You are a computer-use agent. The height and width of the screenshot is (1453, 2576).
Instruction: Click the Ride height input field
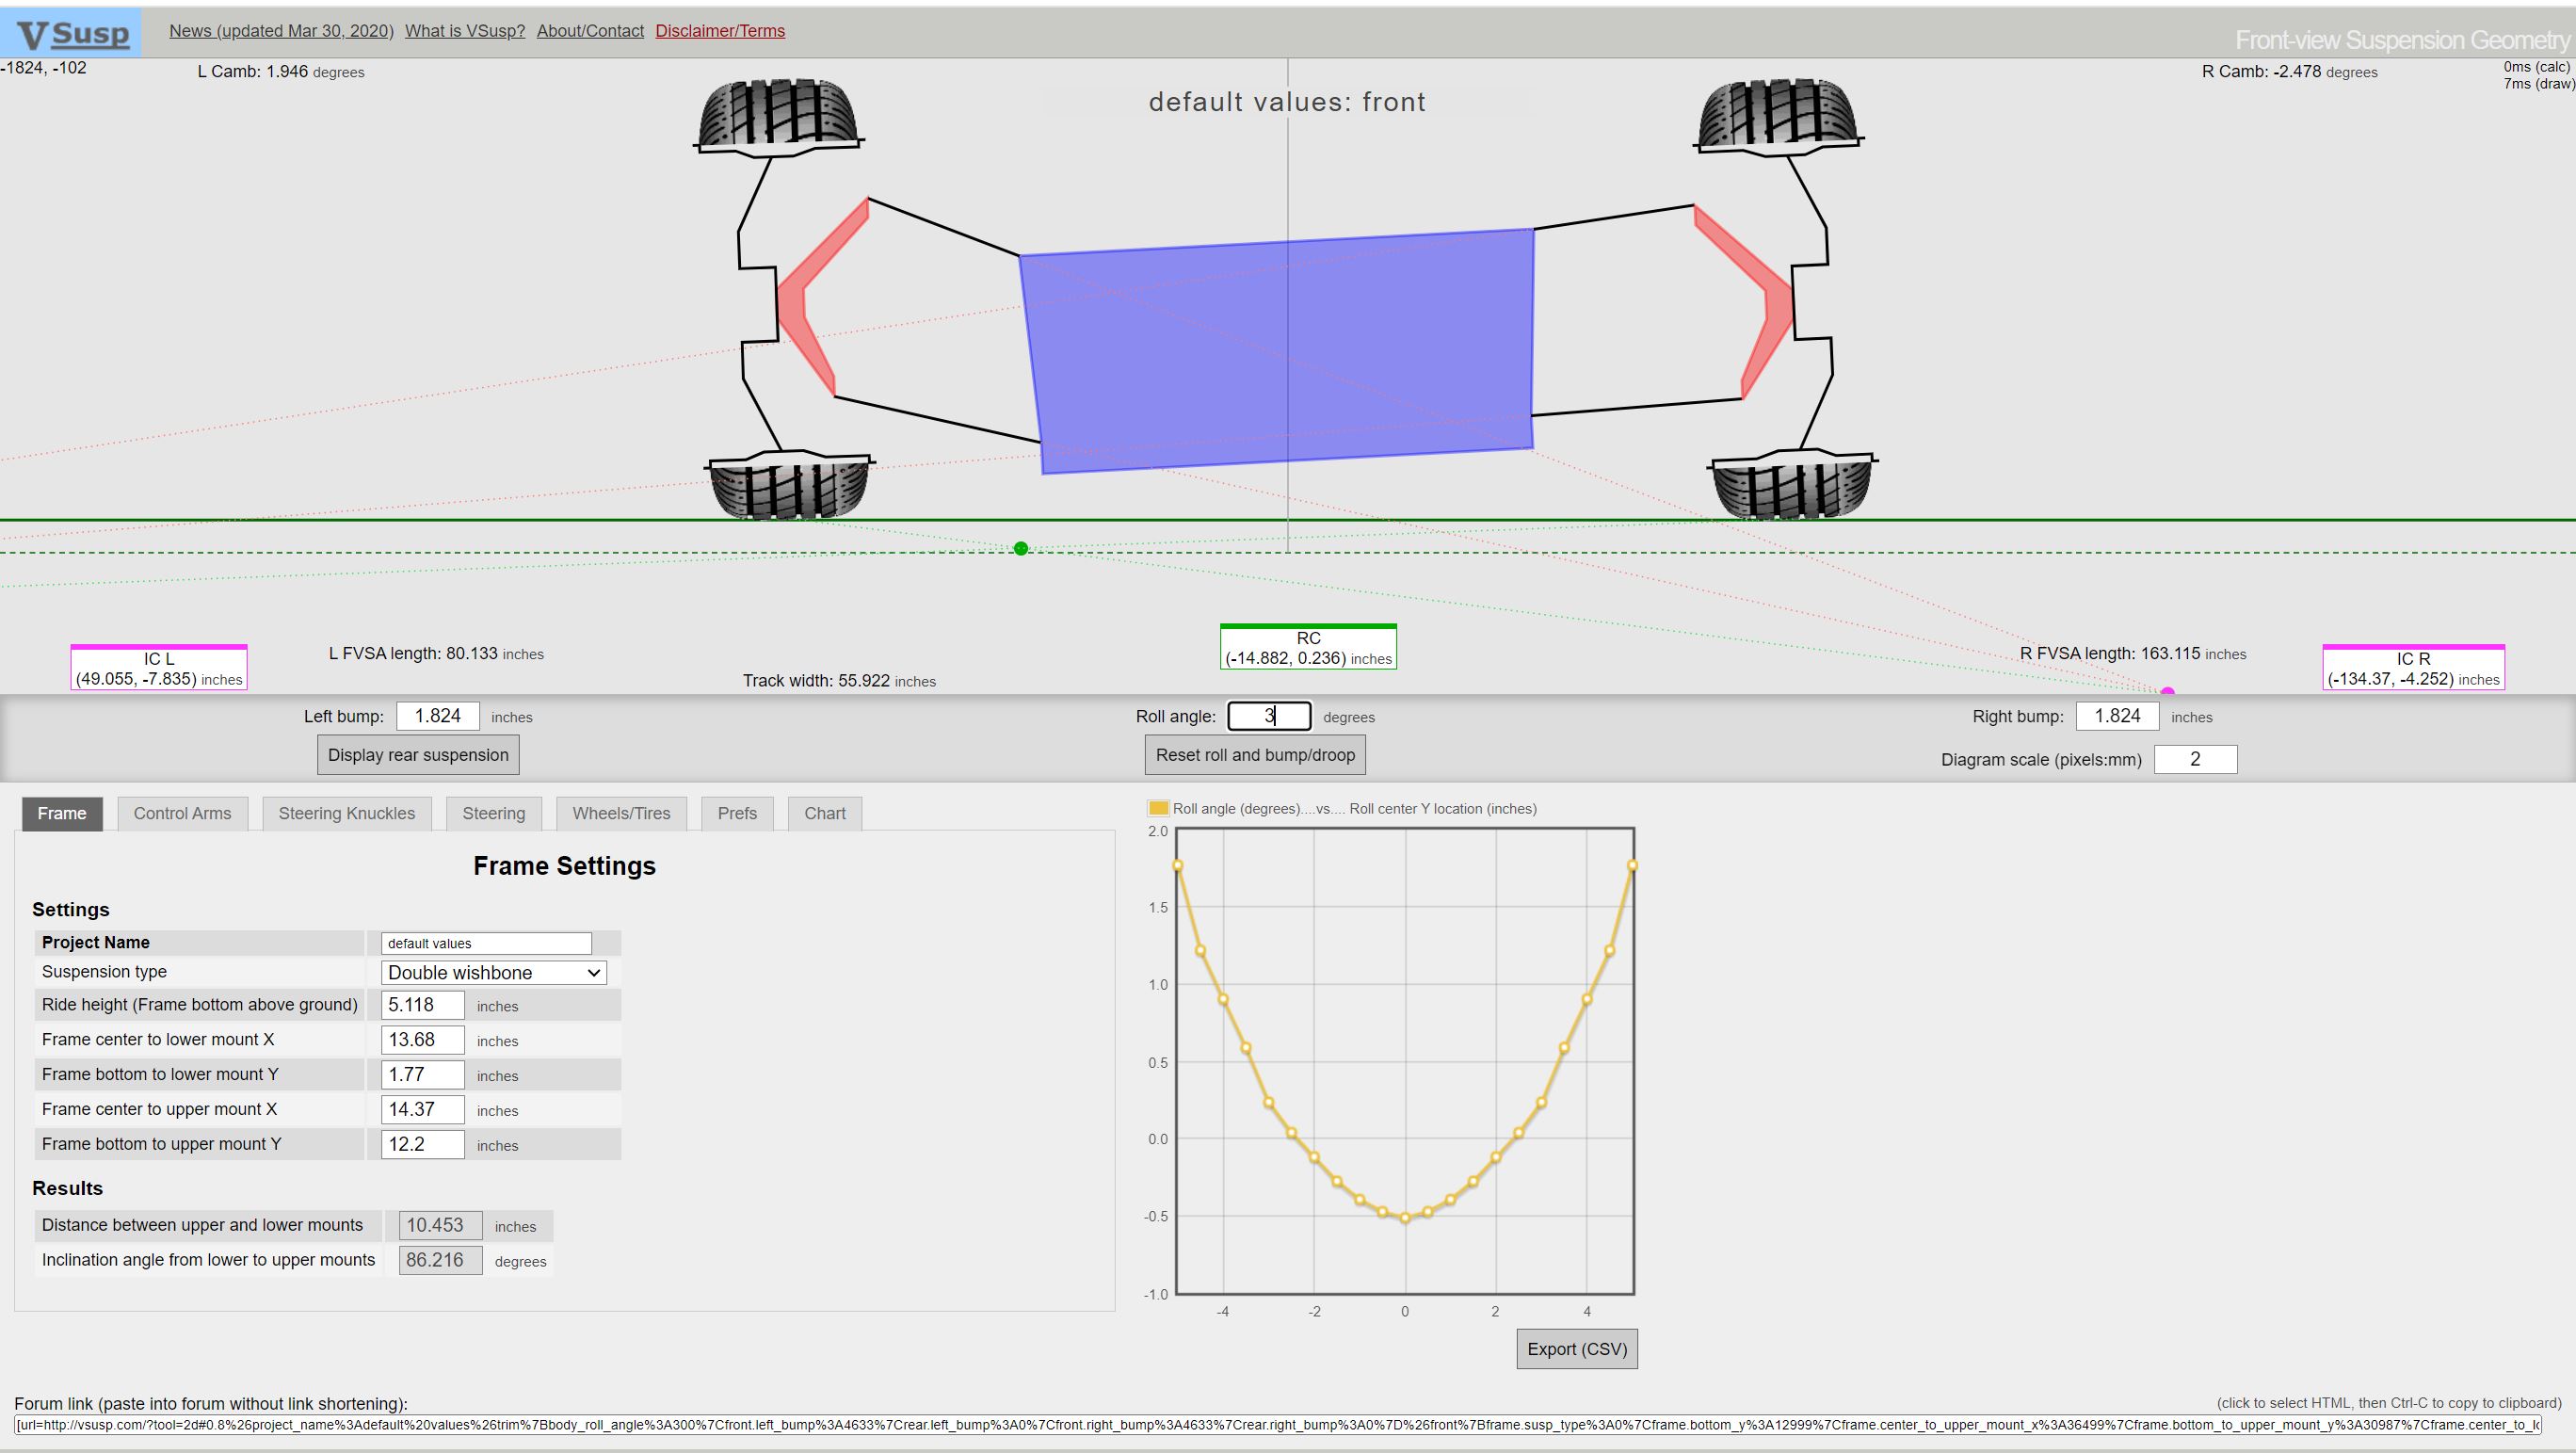[x=422, y=1005]
